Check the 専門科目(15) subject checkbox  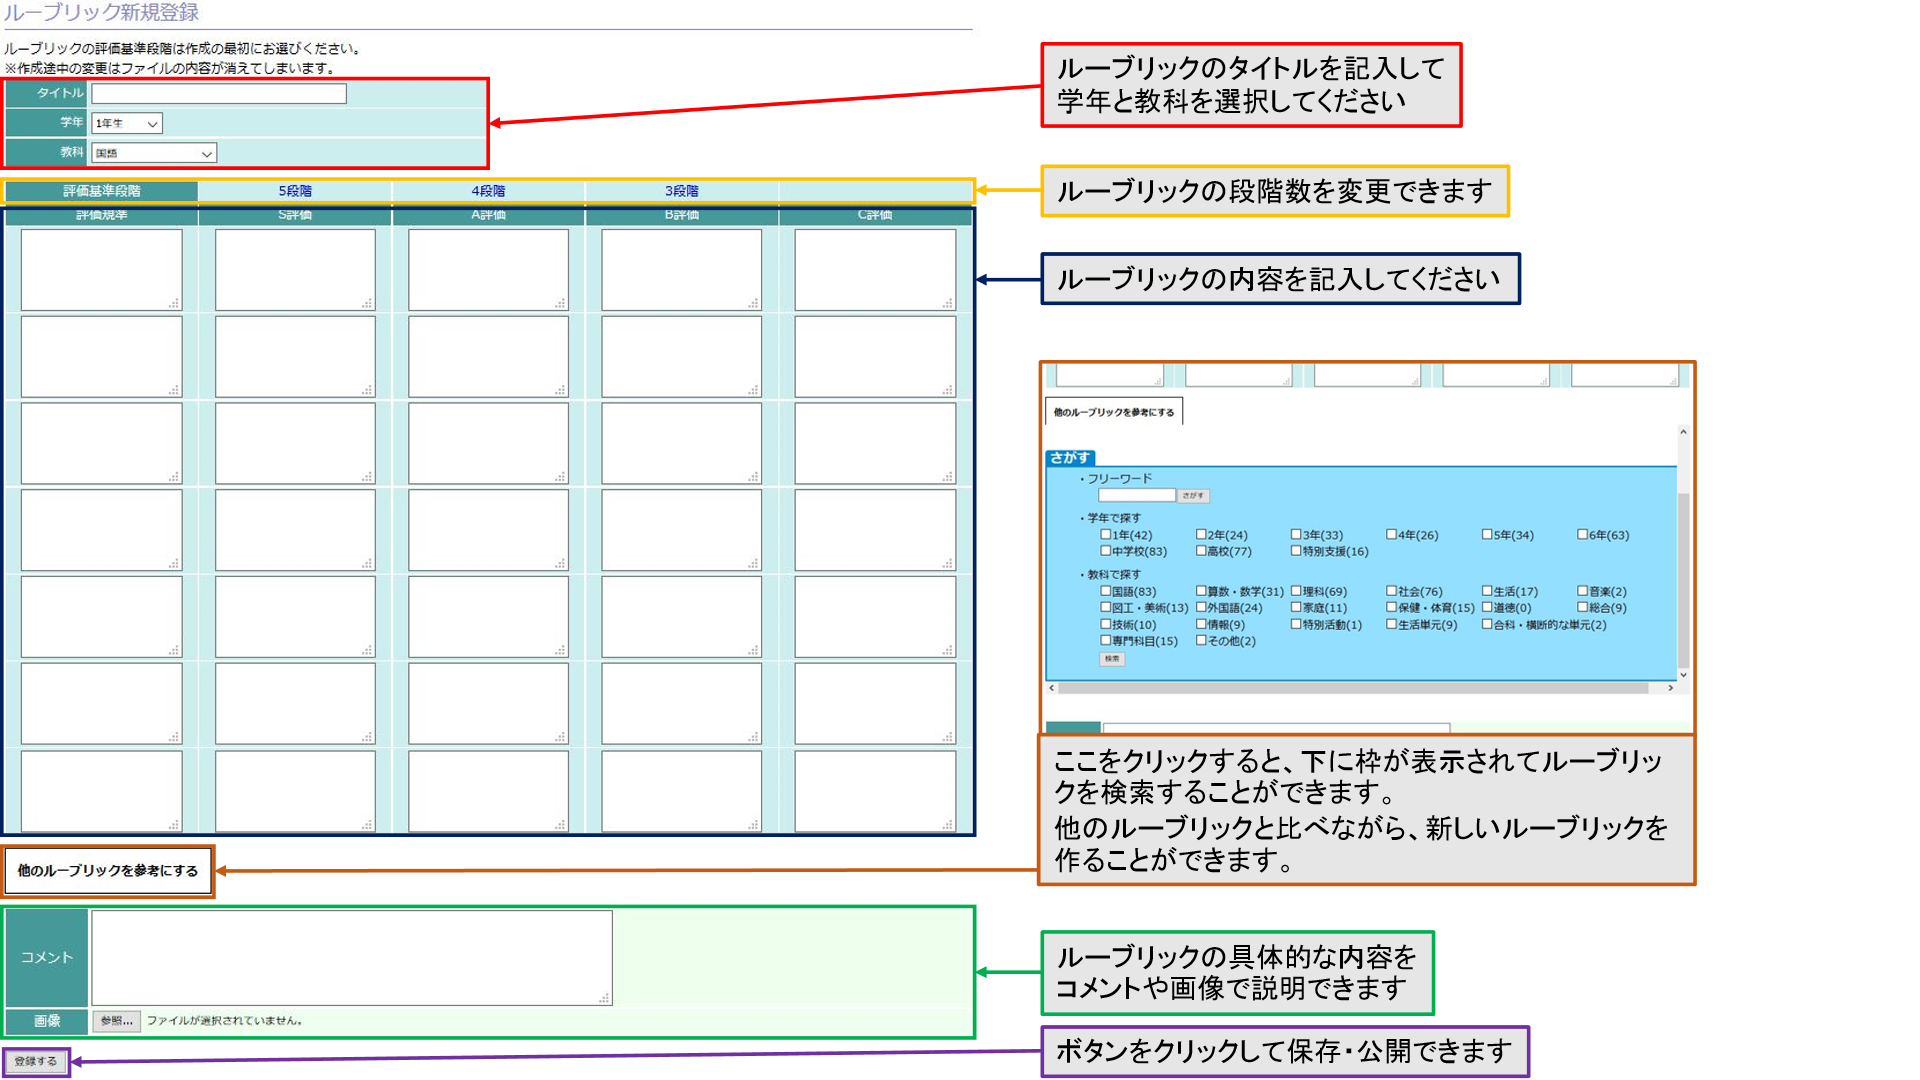point(1106,640)
